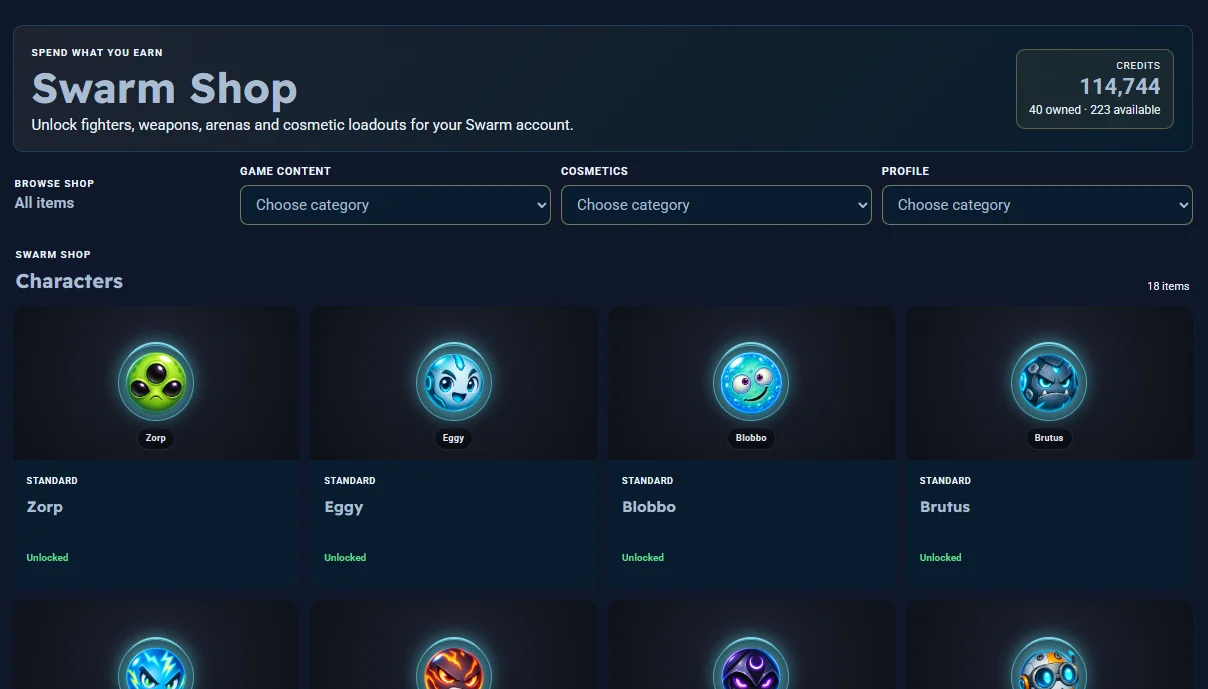Viewport: 1208px width, 689px height.
Task: Click the 114,744 credits balance
Action: coord(1120,87)
